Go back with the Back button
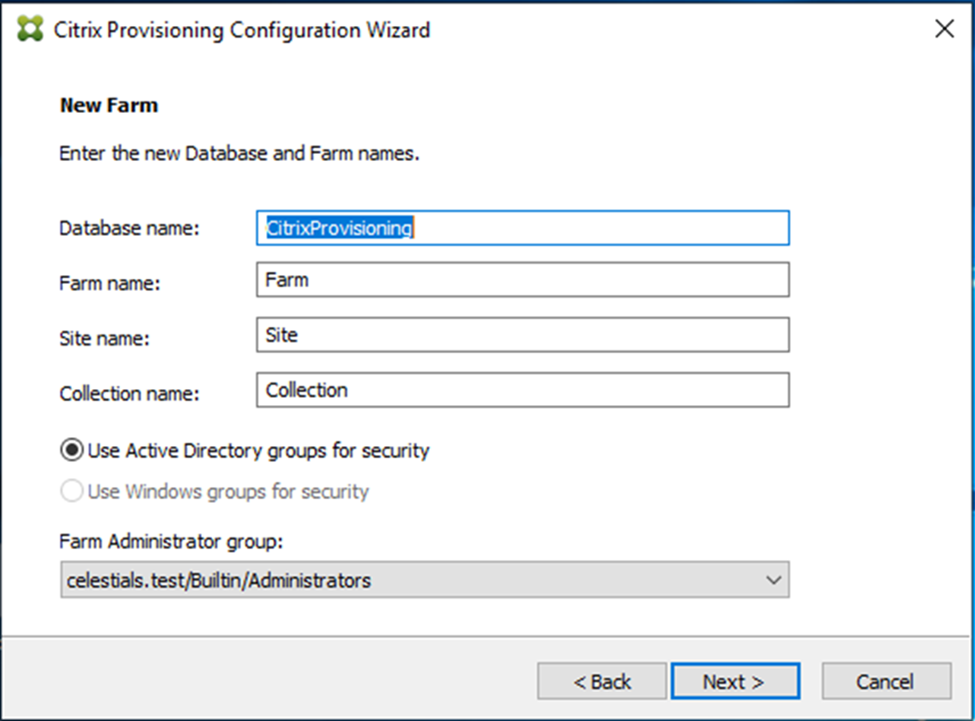Image resolution: width=975 pixels, height=721 pixels. (602, 682)
